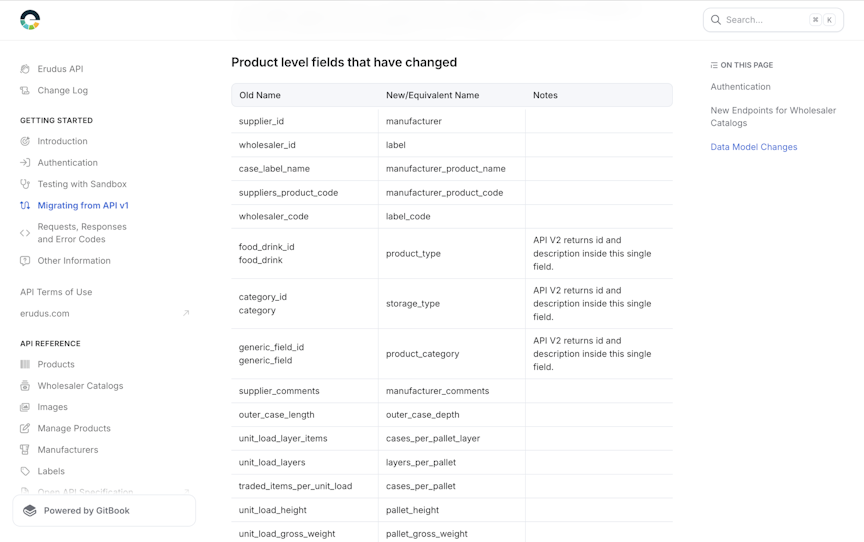Click the Introduction target icon
Screen dimensions: 864x542
click(25, 141)
